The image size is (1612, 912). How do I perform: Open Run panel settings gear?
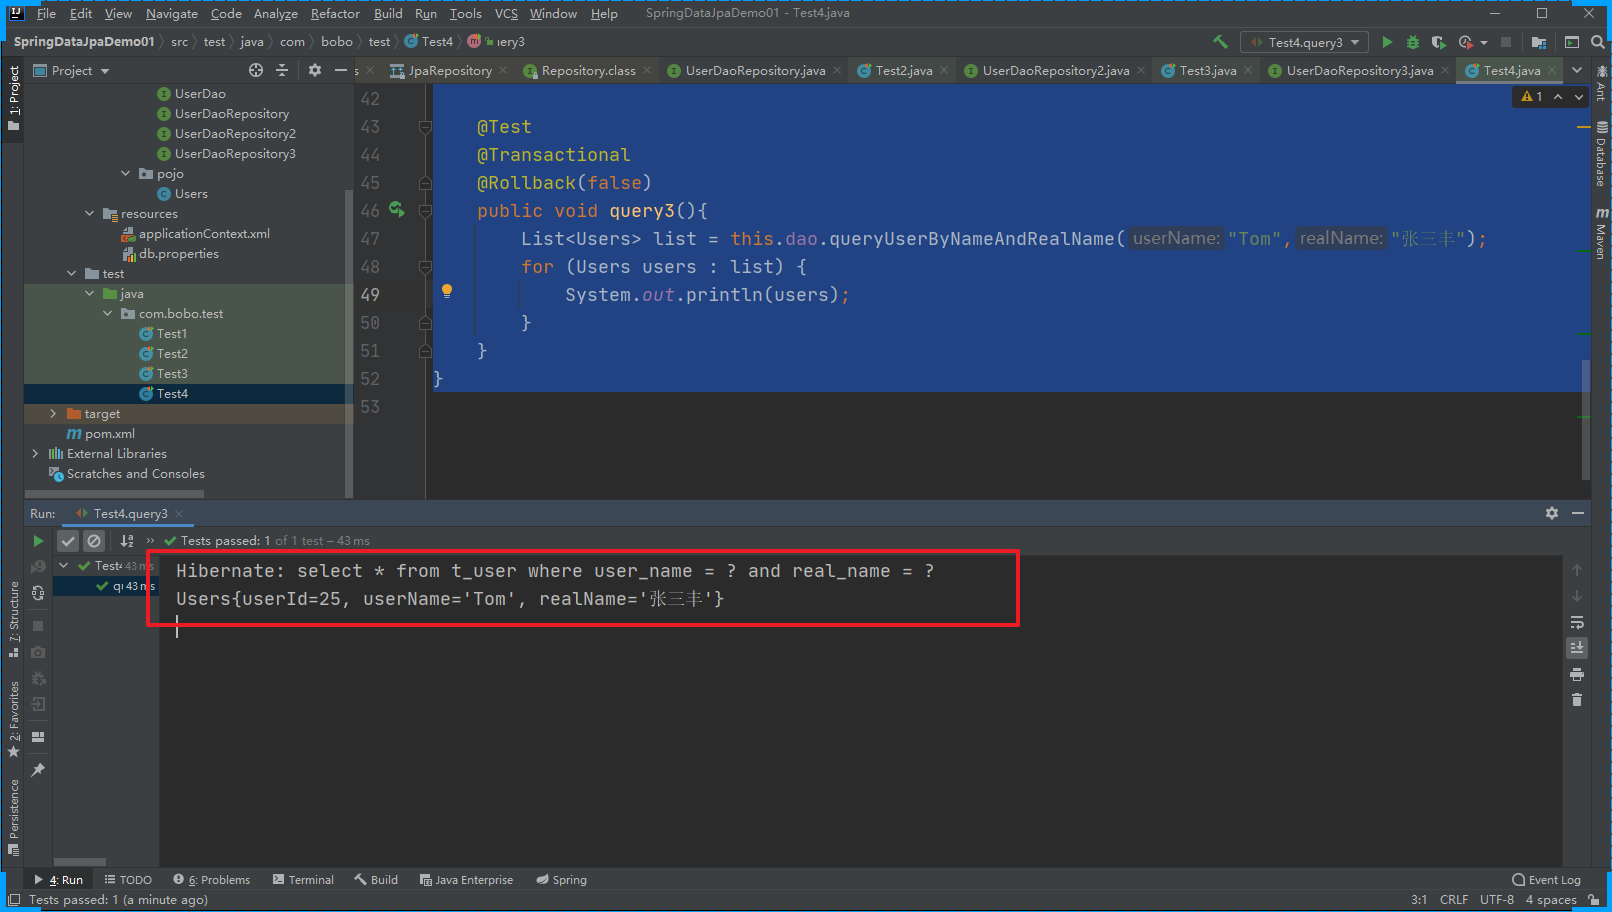pos(1552,513)
